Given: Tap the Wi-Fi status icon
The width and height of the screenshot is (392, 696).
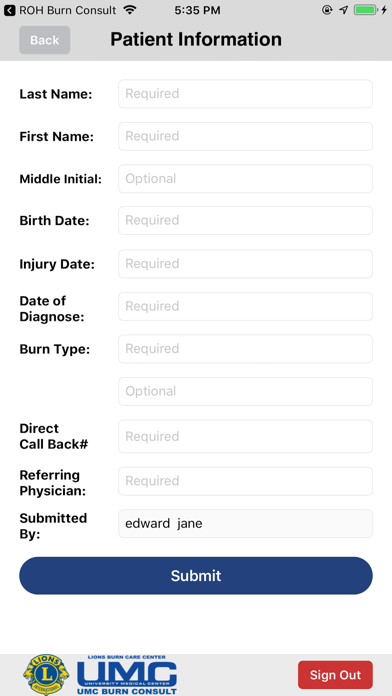Looking at the screenshot, I should [x=130, y=10].
